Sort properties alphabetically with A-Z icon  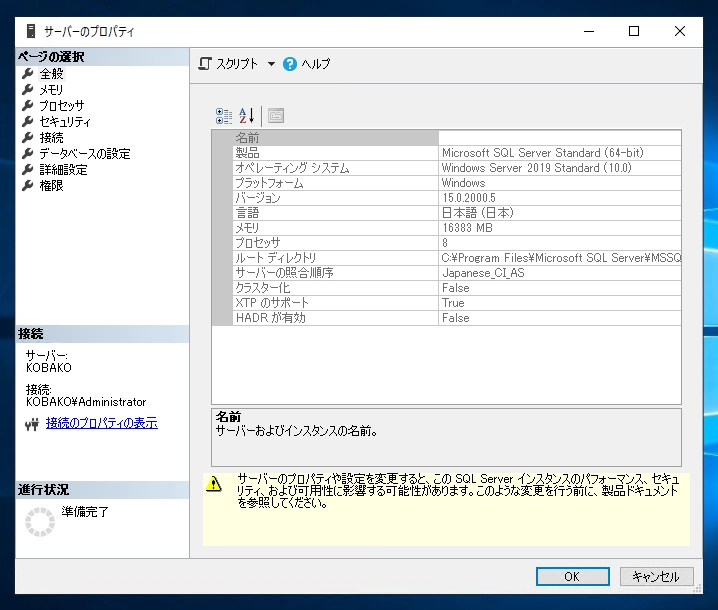246,116
